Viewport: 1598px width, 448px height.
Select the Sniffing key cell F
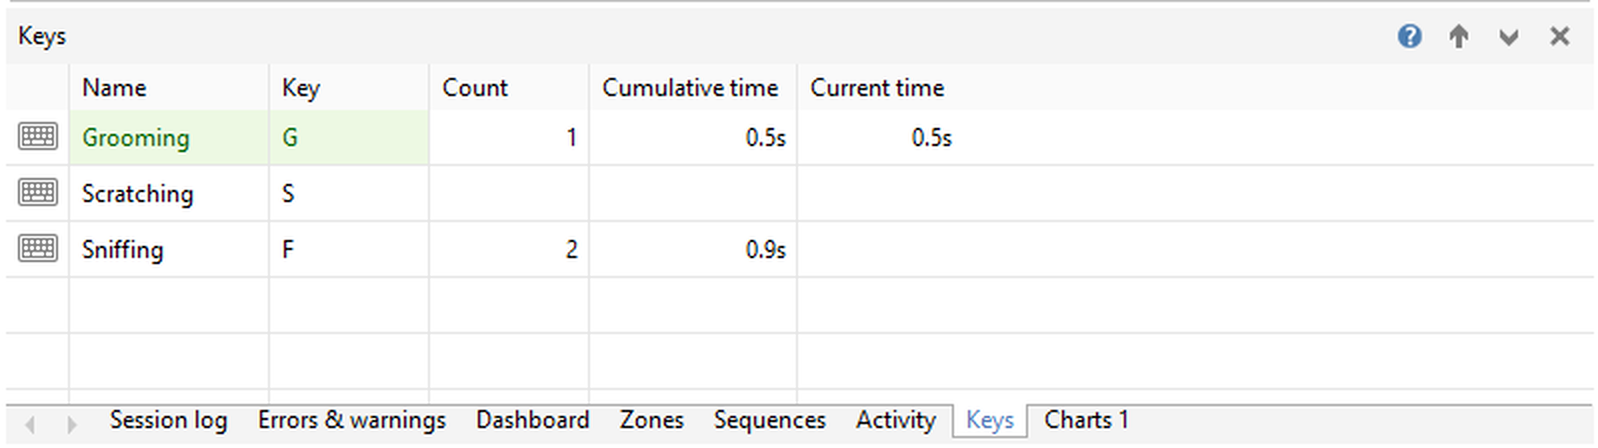(x=348, y=250)
